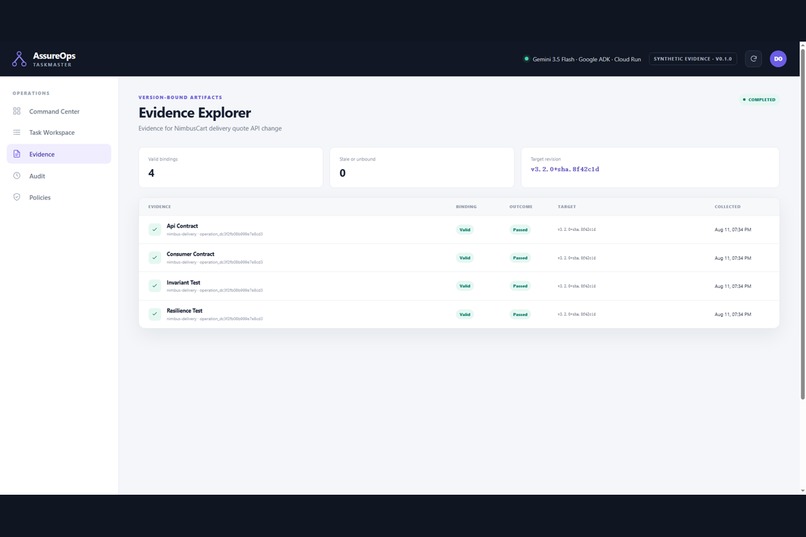The height and width of the screenshot is (537, 806).
Task: Select Evidence in sidebar
Action: (59, 154)
